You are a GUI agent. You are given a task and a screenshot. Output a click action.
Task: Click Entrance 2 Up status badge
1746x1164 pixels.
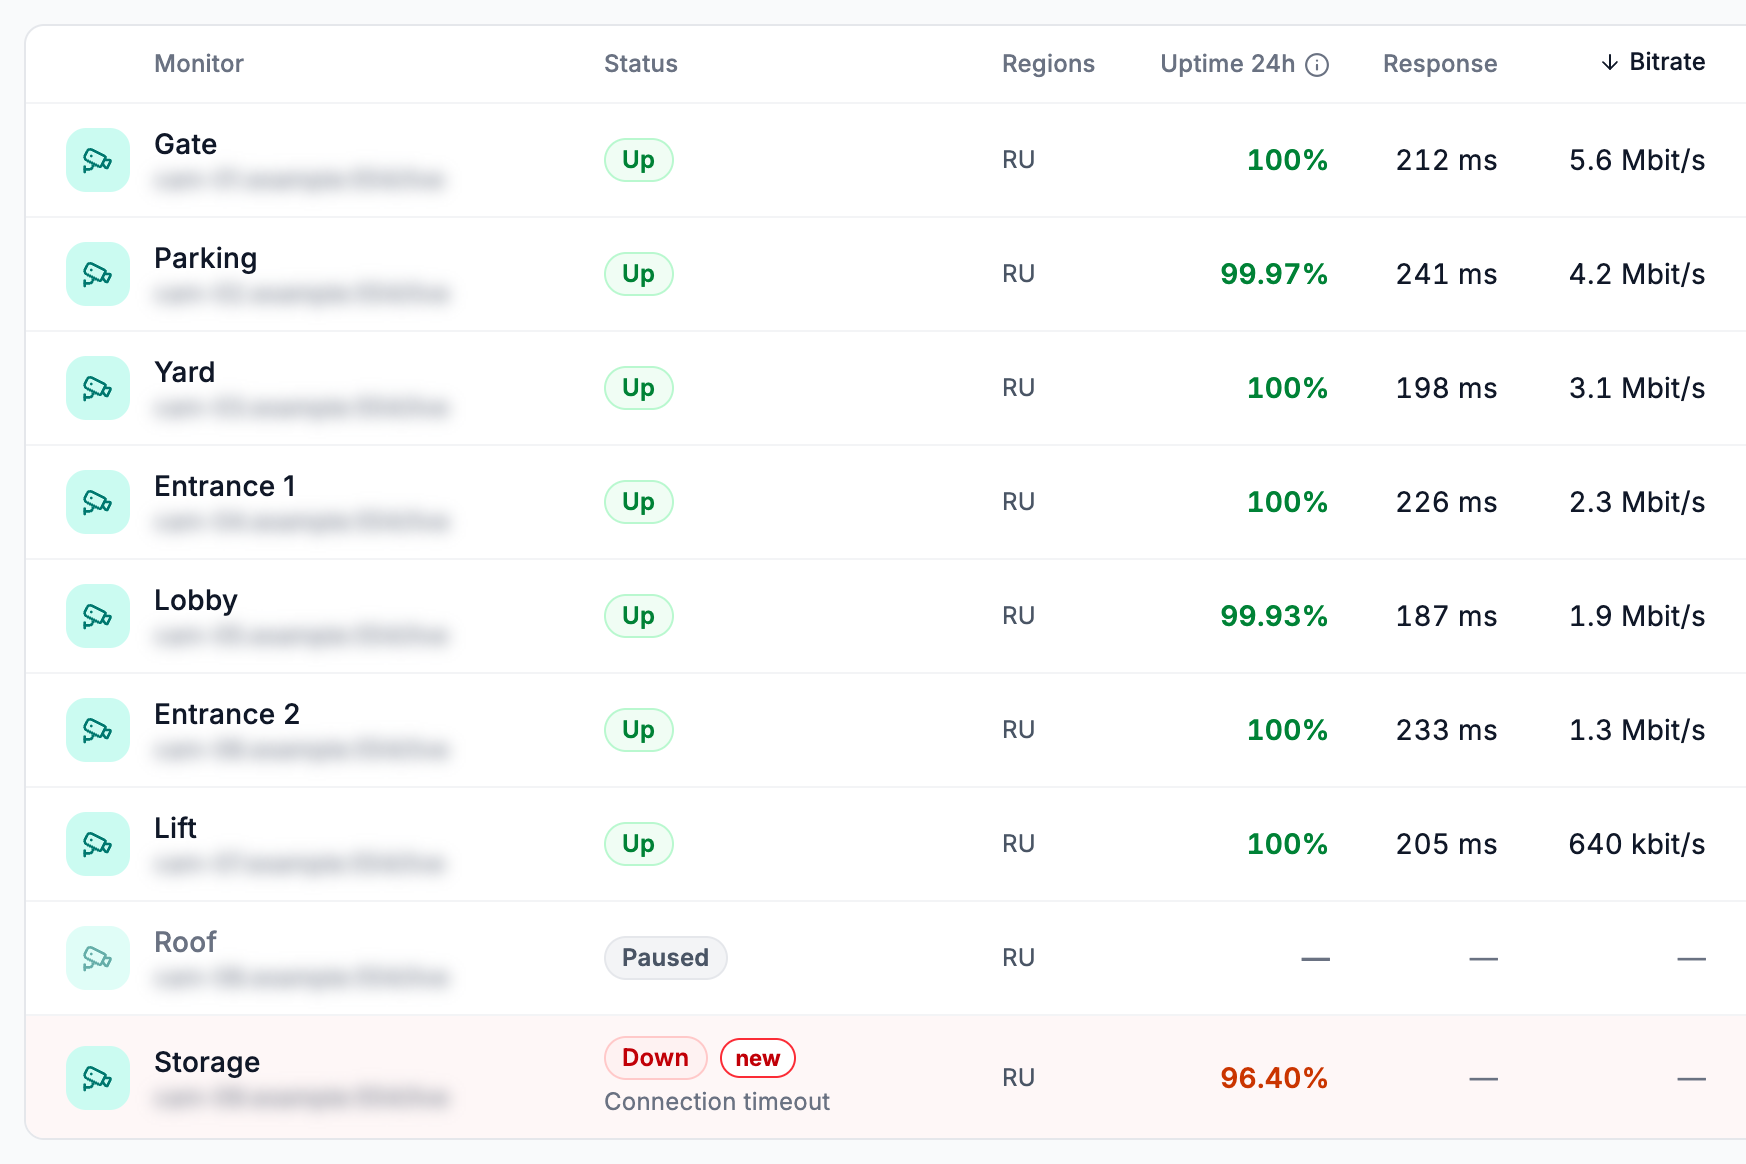(x=639, y=730)
